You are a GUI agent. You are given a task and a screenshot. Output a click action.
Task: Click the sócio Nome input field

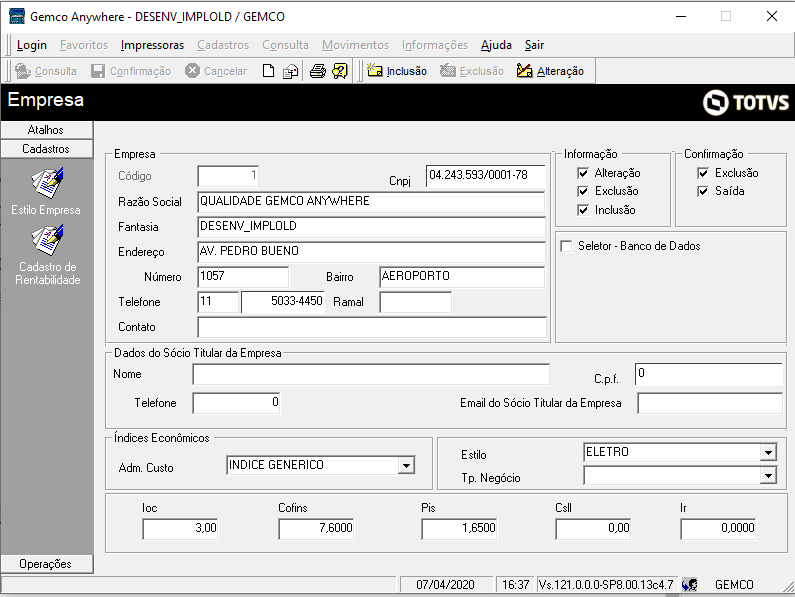click(x=371, y=374)
